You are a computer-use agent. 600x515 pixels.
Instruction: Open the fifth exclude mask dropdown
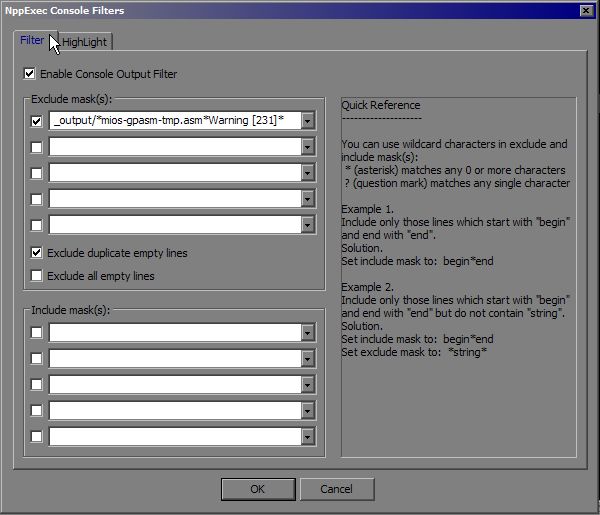308,225
